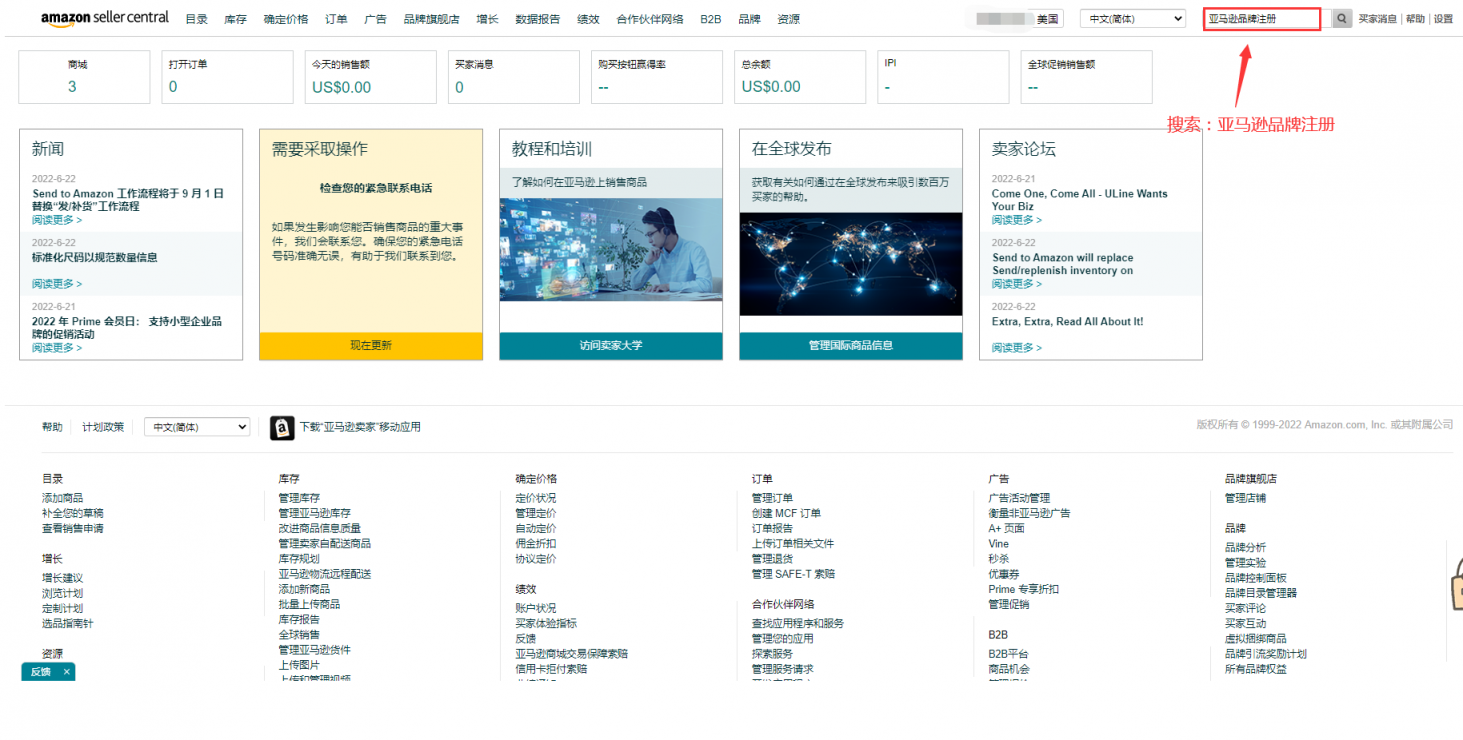Open the 资源 menu in top navigation
This screenshot has width=1463, height=740.
788,19
